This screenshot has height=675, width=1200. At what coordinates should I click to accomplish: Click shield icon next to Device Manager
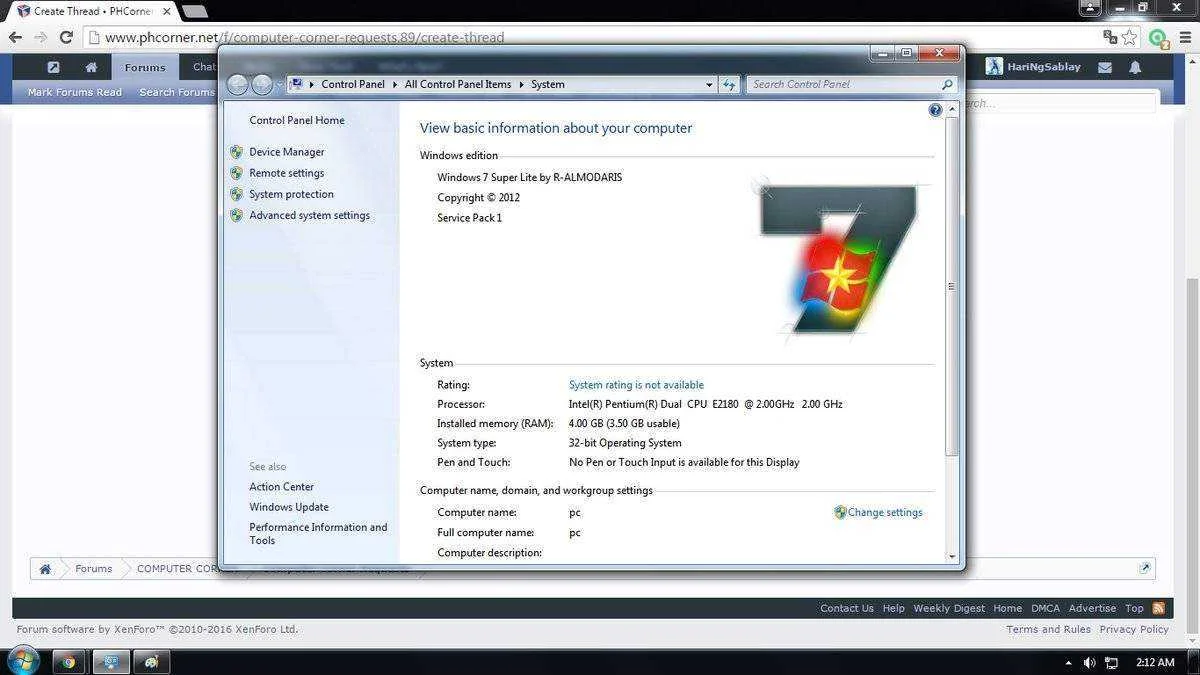[236, 152]
